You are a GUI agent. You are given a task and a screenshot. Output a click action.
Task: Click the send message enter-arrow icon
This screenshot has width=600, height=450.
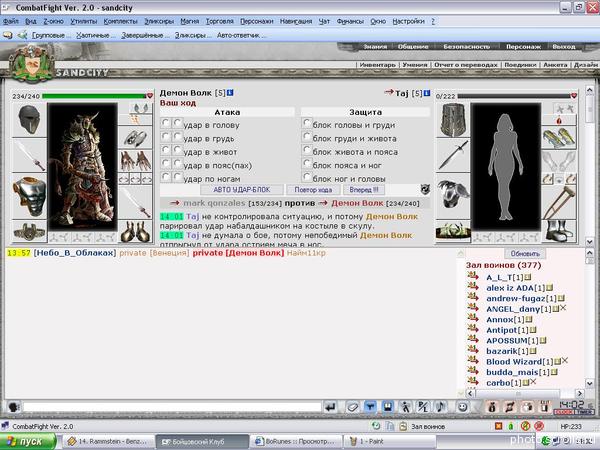click(x=330, y=407)
